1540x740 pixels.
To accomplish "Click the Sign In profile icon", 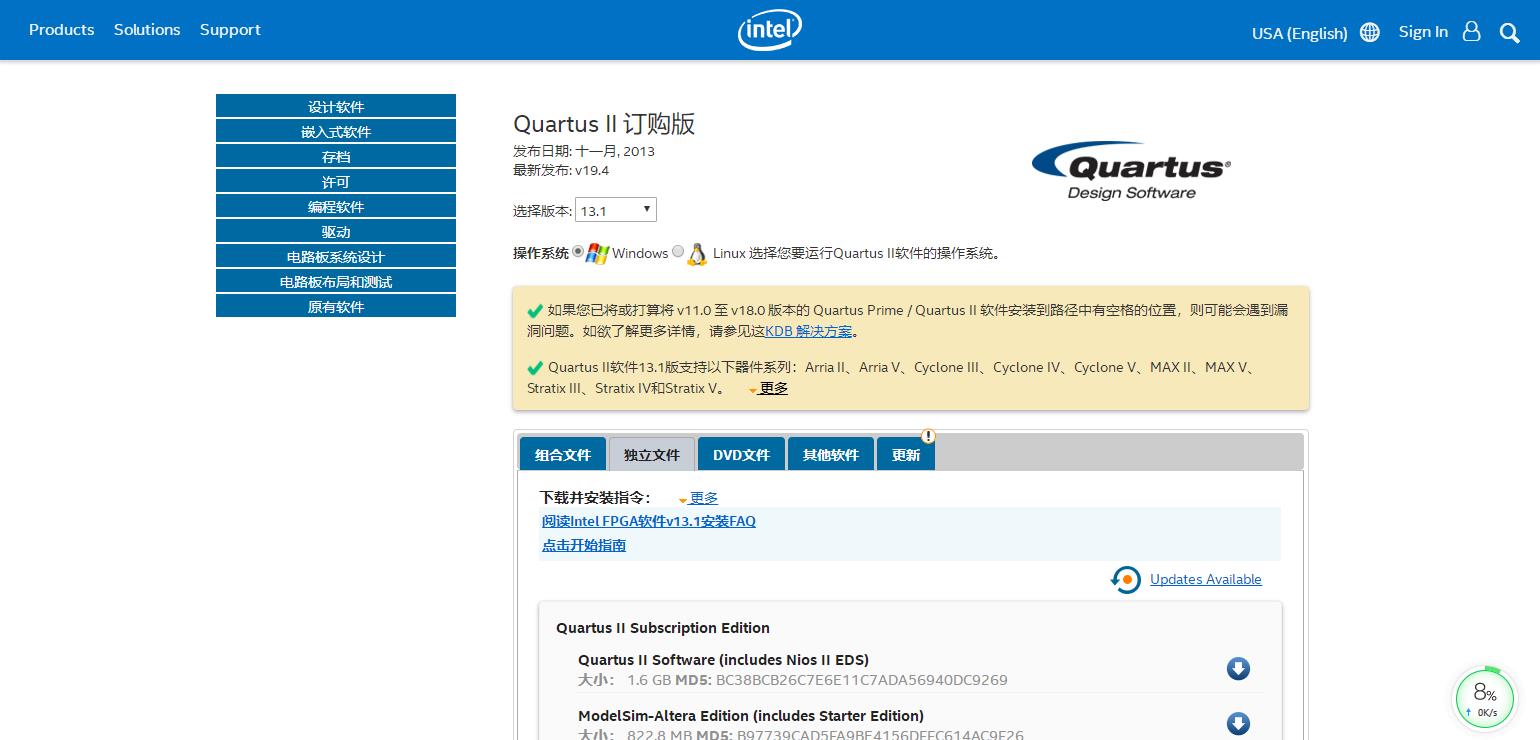I will [1471, 32].
